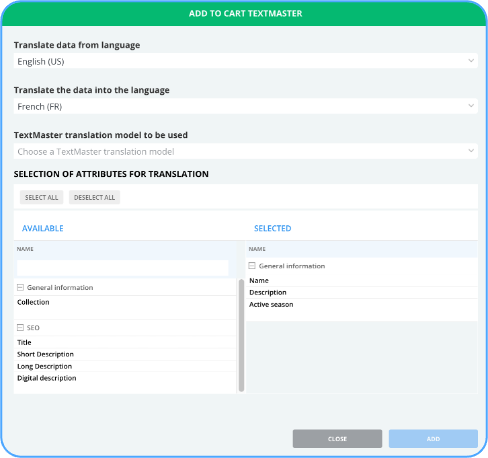Click the Deselect All button
Screen dimensions: 488x458
click(94, 197)
